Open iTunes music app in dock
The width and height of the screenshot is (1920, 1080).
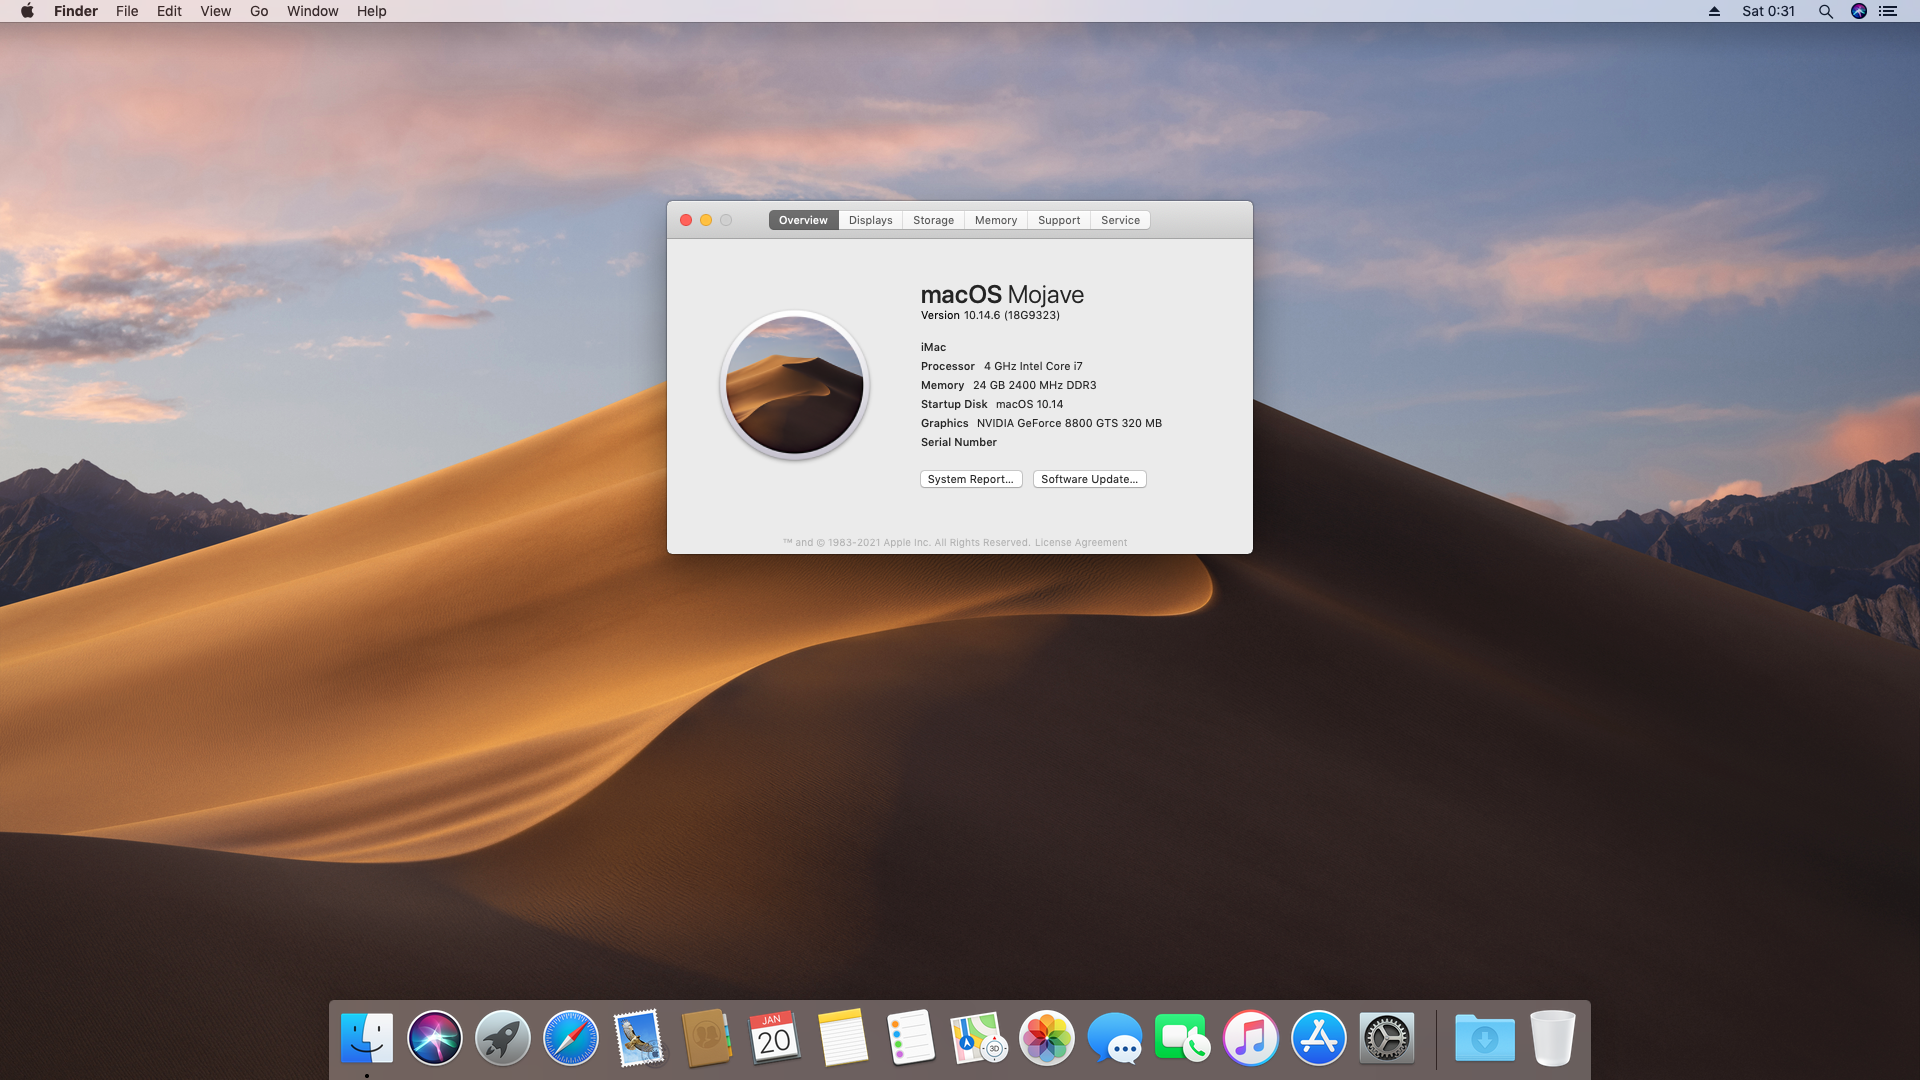1250,1038
